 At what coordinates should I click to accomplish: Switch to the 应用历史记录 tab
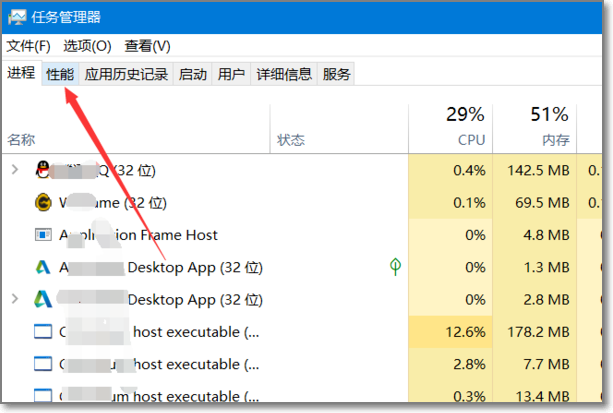126,74
